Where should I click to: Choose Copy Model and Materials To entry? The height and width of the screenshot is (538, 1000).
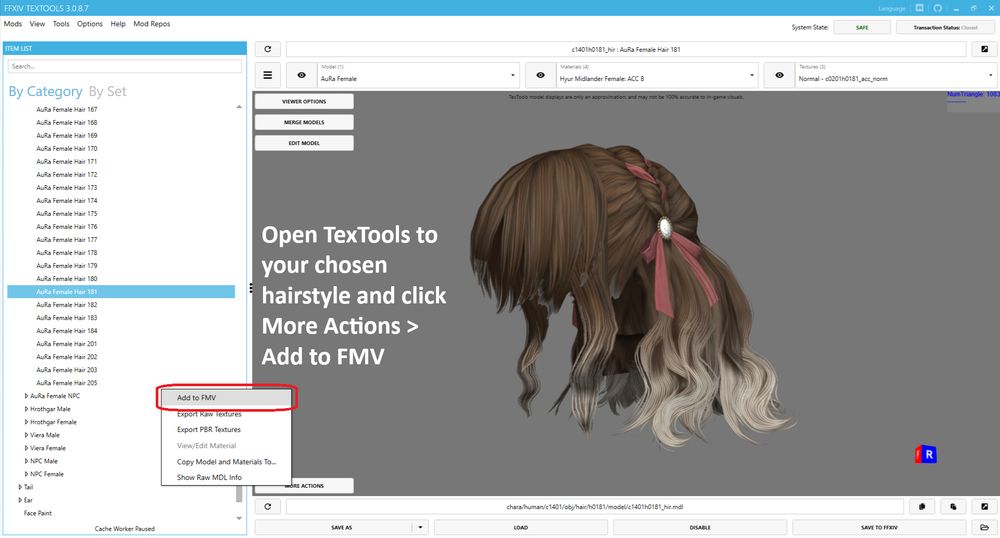(226, 462)
